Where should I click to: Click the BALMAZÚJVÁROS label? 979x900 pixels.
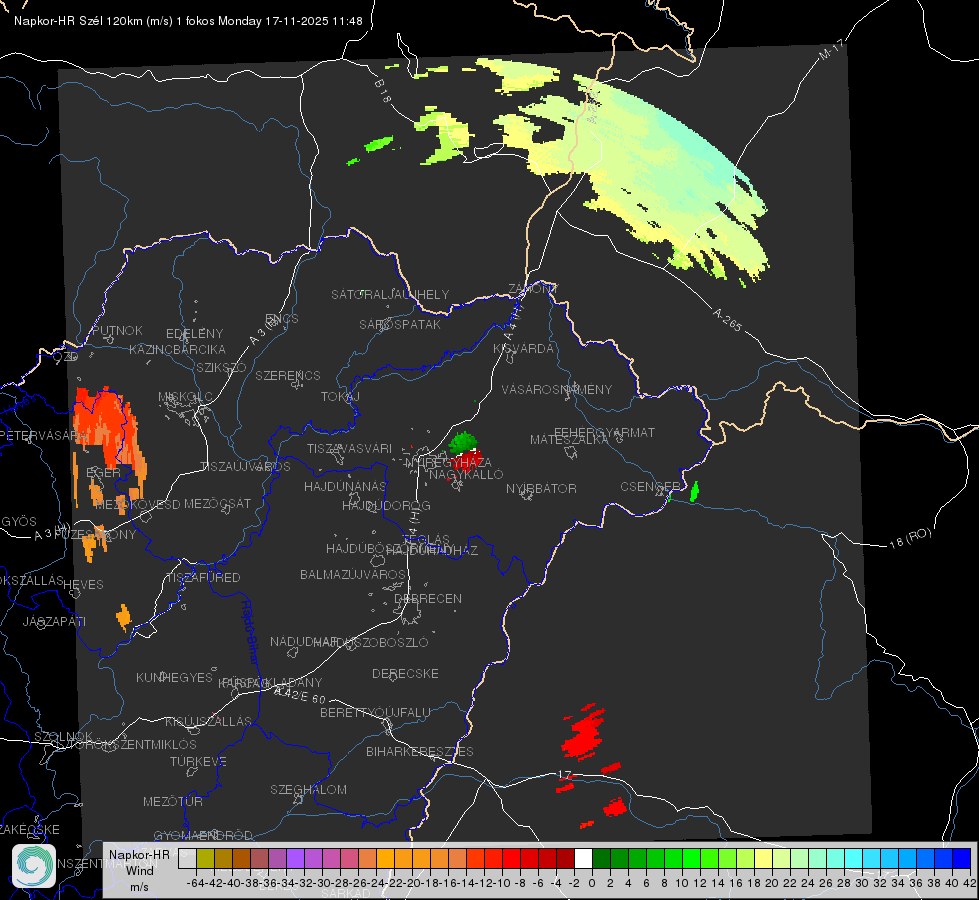click(x=353, y=574)
